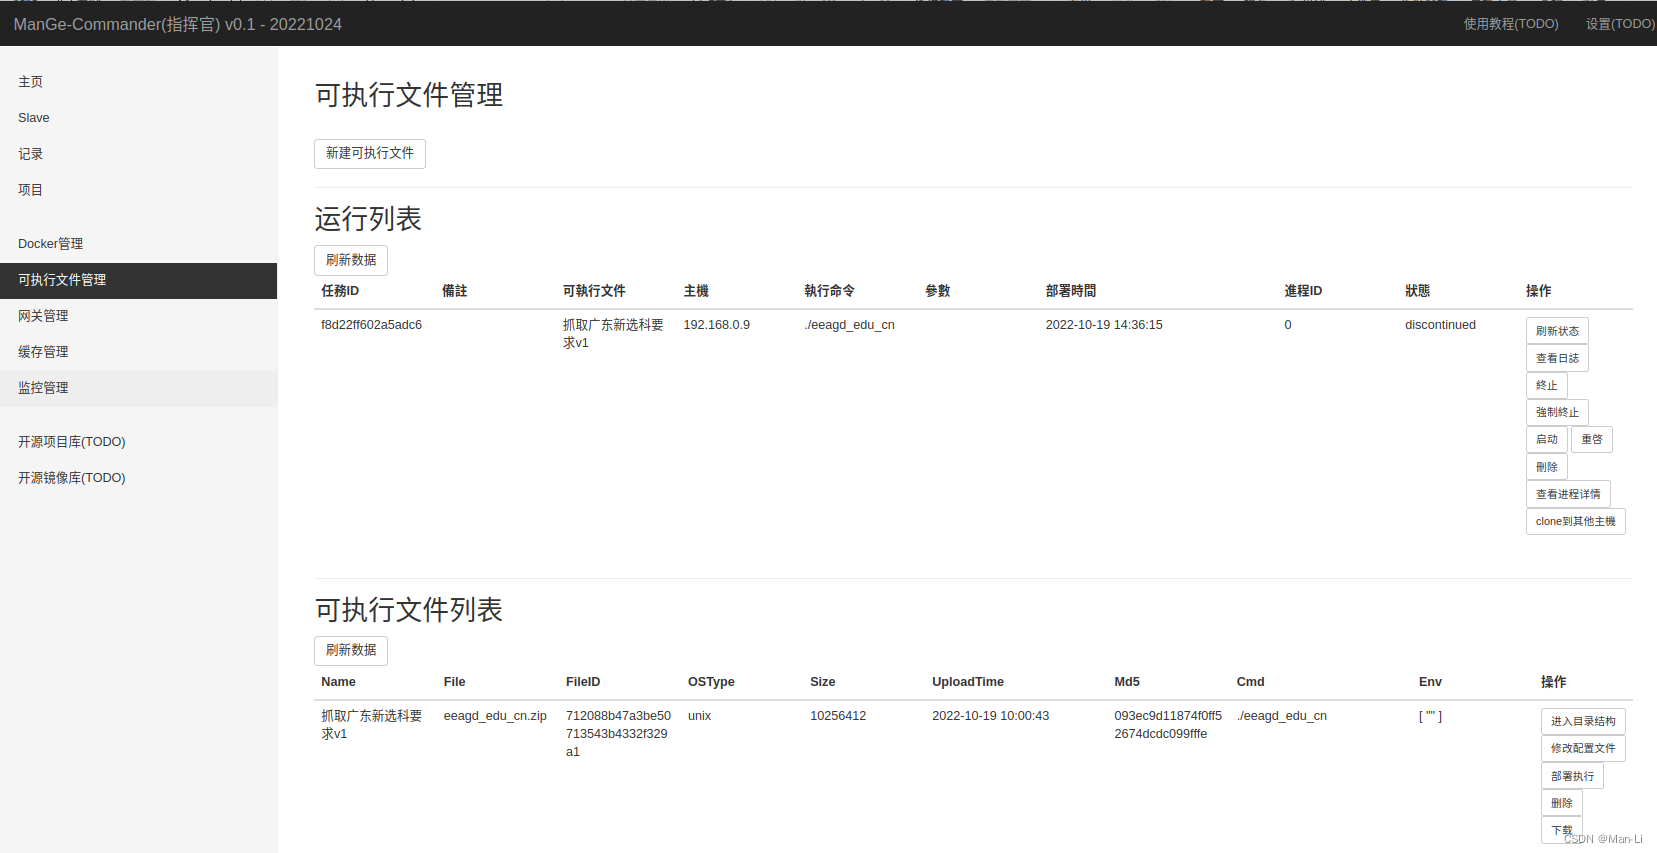Open 缓存管理 in the sidebar
Viewport: 1657px width, 853px height.
coord(138,352)
